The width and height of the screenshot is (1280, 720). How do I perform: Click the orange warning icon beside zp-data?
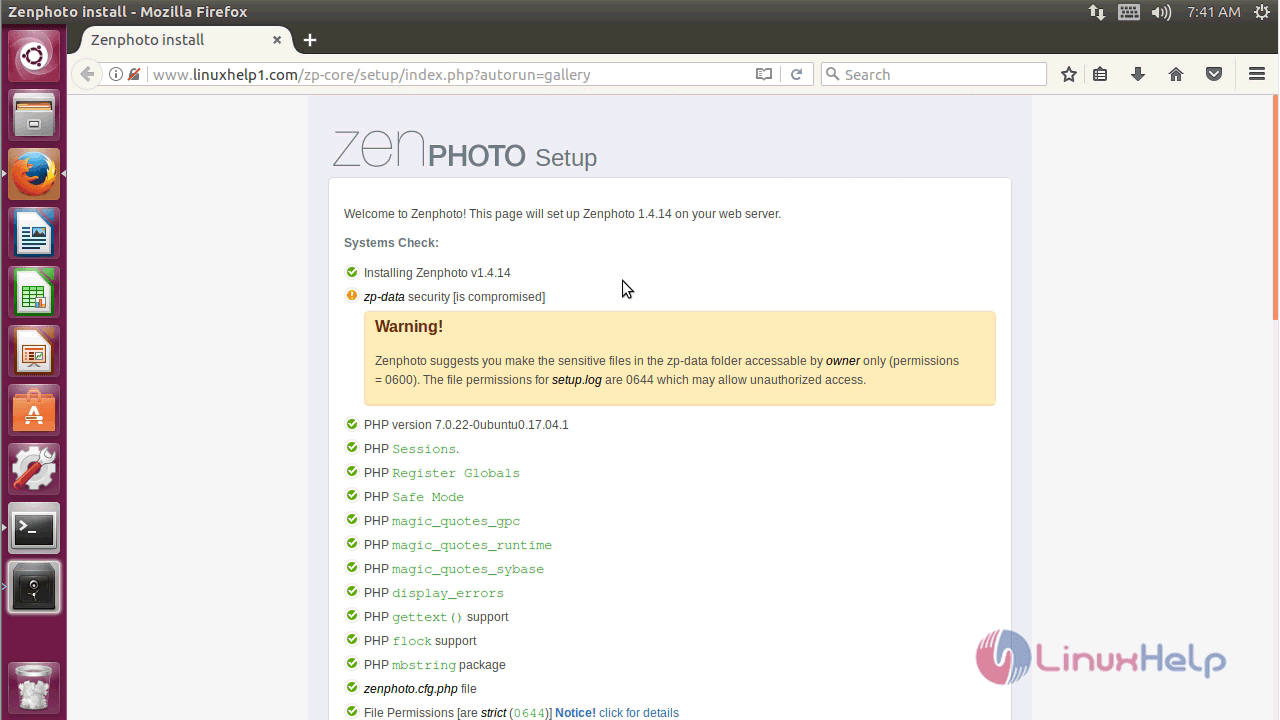352,296
